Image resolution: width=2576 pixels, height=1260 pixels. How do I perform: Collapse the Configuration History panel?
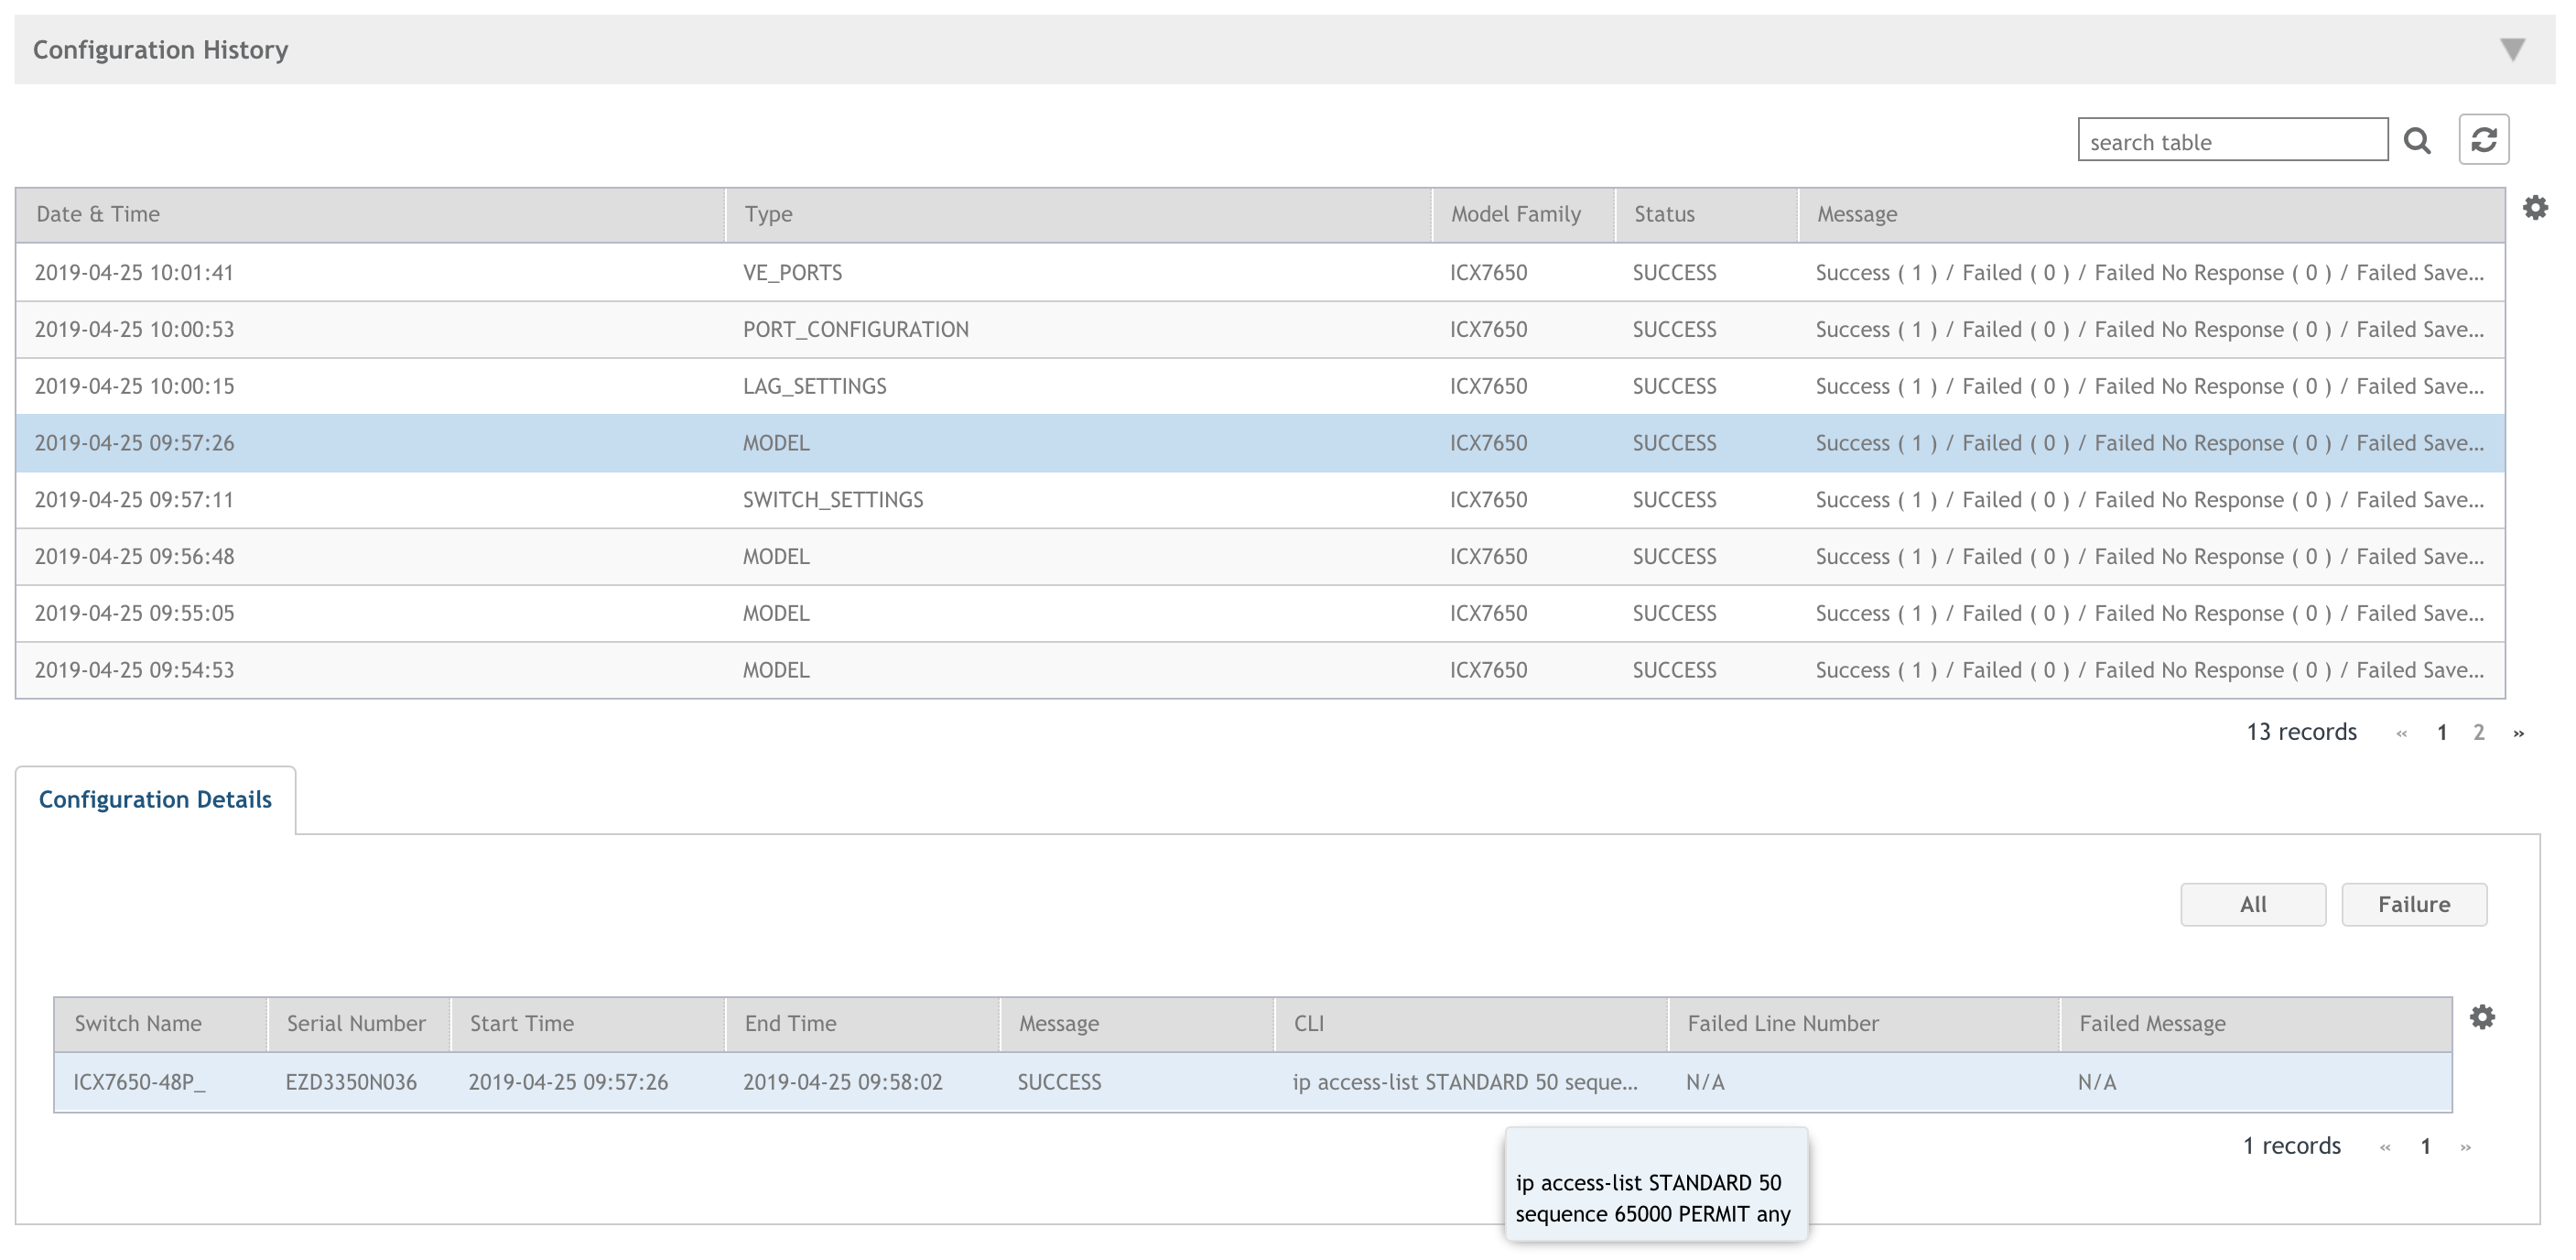pos(2512,49)
